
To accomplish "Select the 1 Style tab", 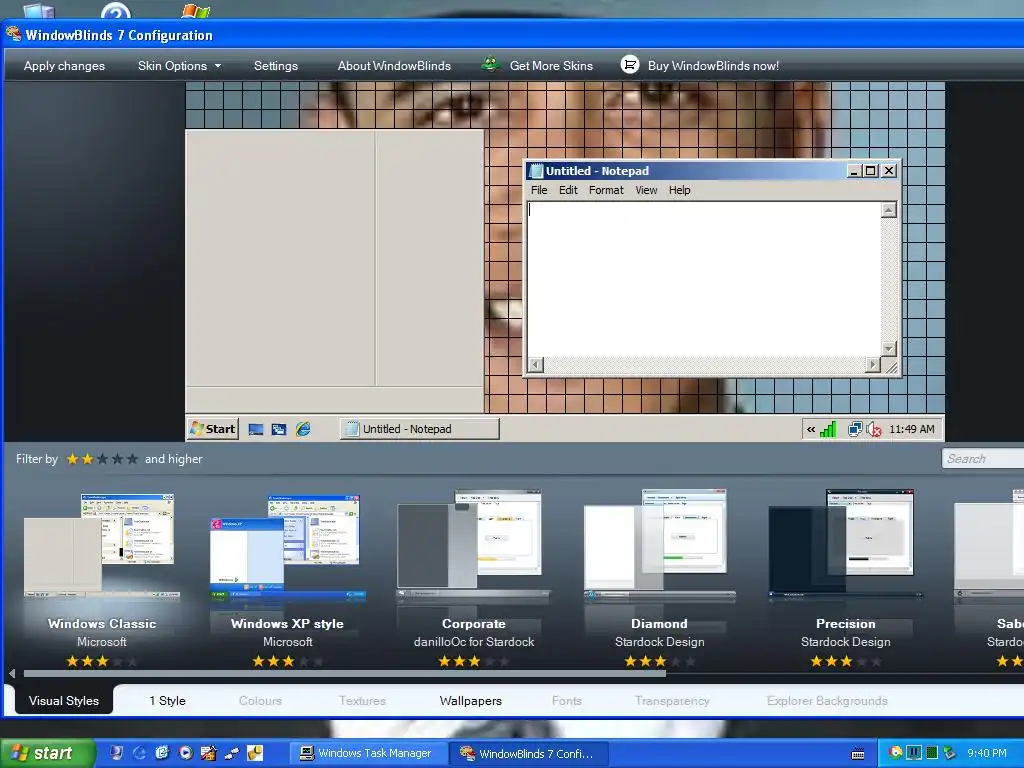I will 167,701.
